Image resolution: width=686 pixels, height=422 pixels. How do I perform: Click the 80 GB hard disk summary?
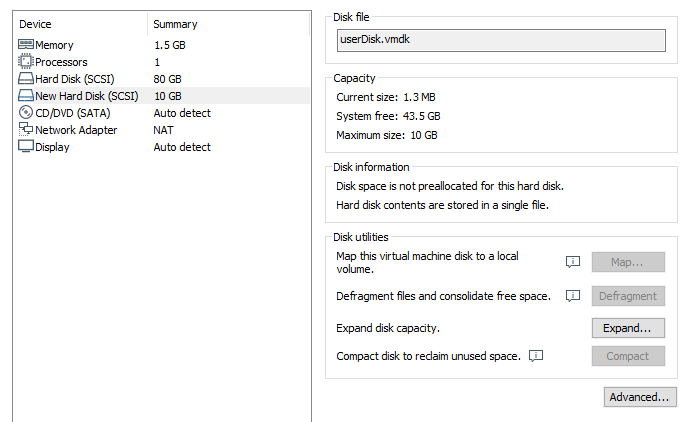168,79
